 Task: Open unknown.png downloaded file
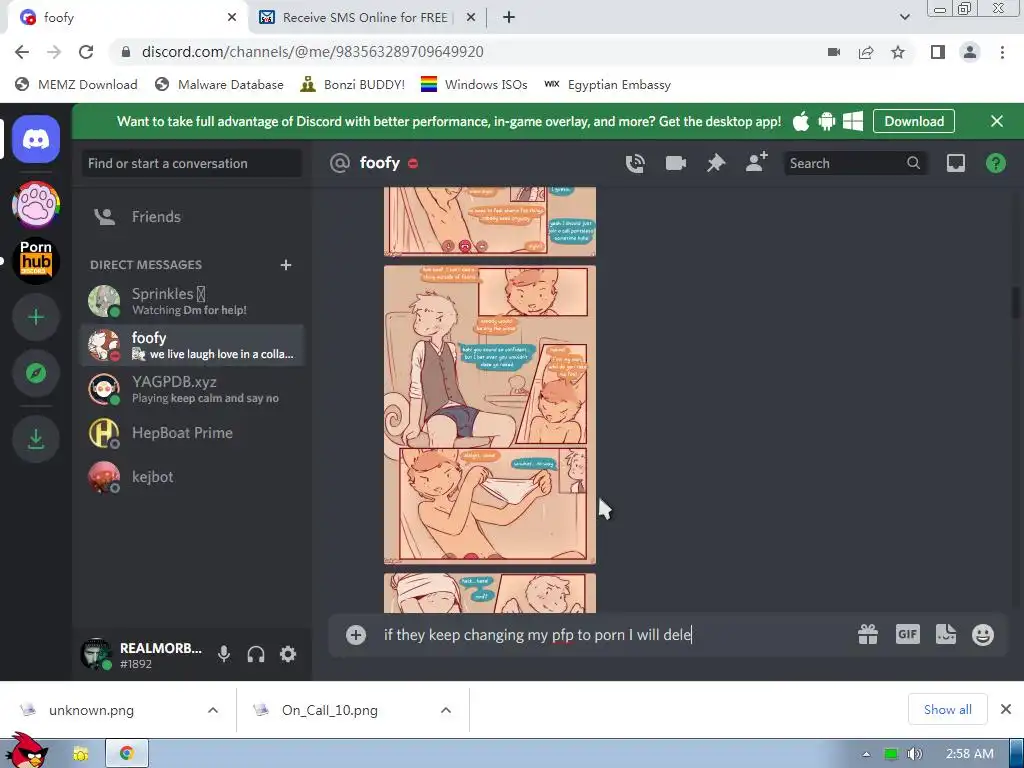pos(91,710)
